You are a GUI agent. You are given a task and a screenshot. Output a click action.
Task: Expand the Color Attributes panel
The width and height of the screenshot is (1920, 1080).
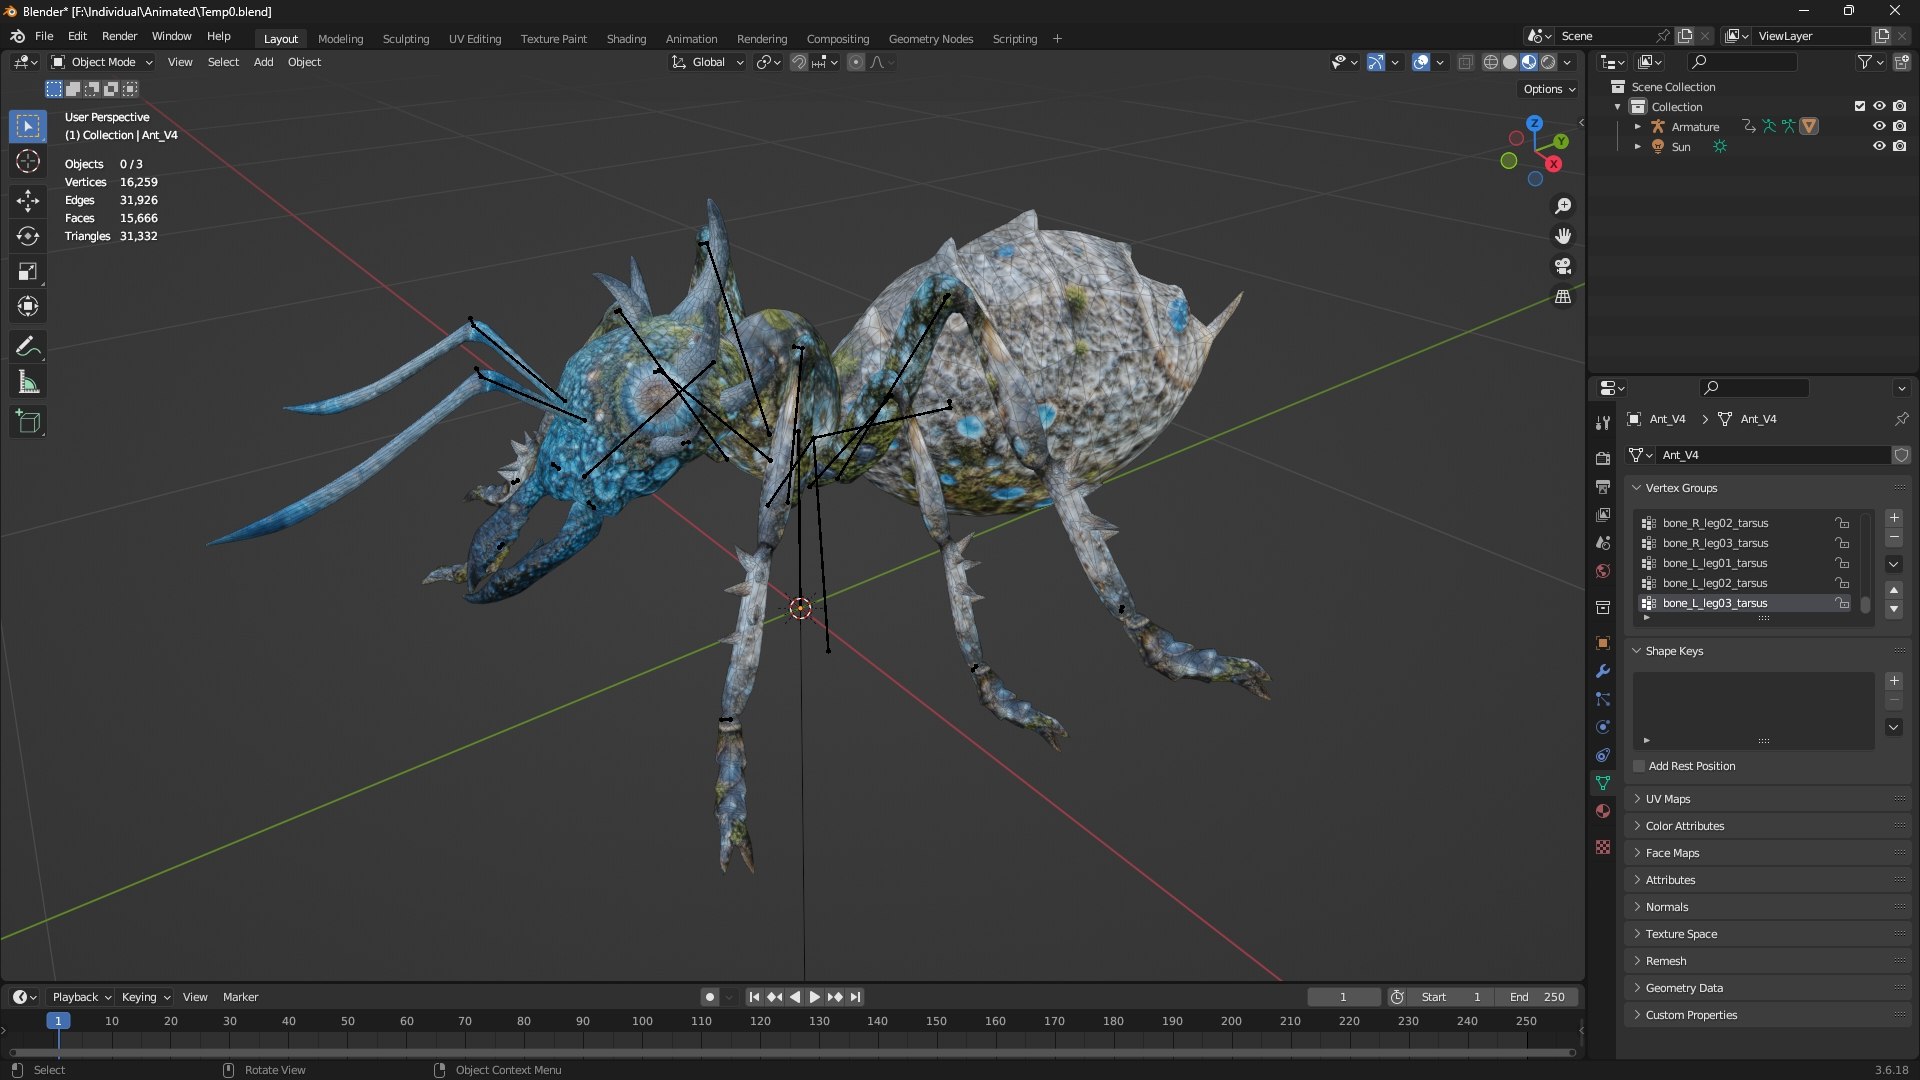1684,826
